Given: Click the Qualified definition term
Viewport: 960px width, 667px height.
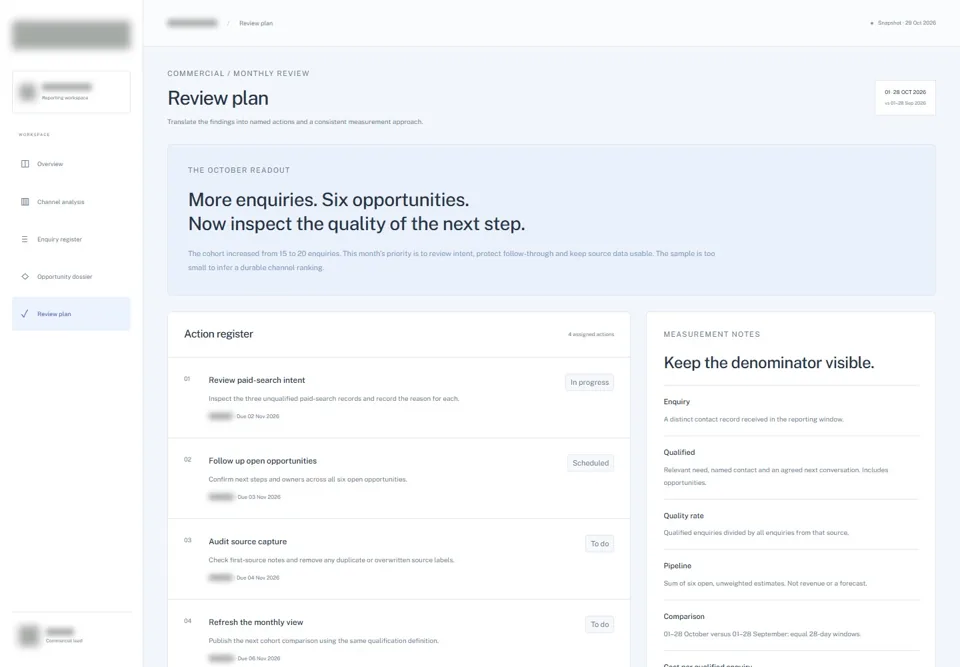Looking at the screenshot, I should [x=679, y=453].
